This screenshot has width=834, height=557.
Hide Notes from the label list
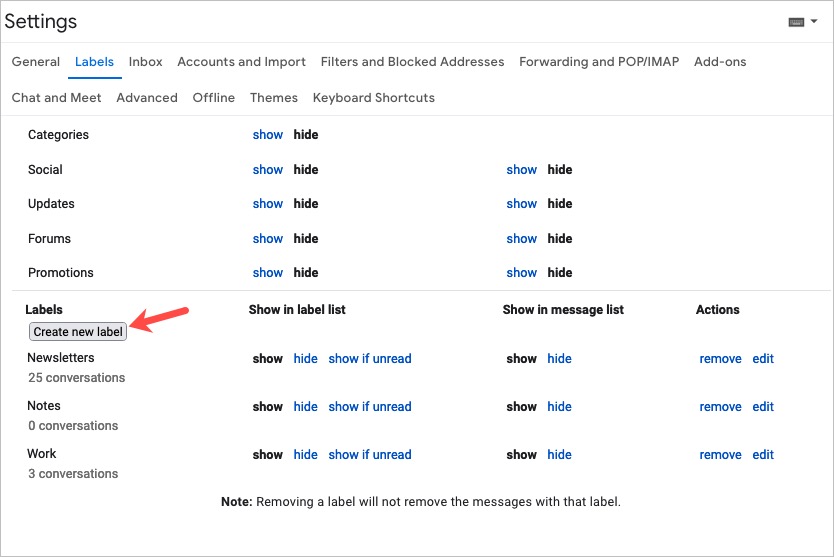[305, 407]
